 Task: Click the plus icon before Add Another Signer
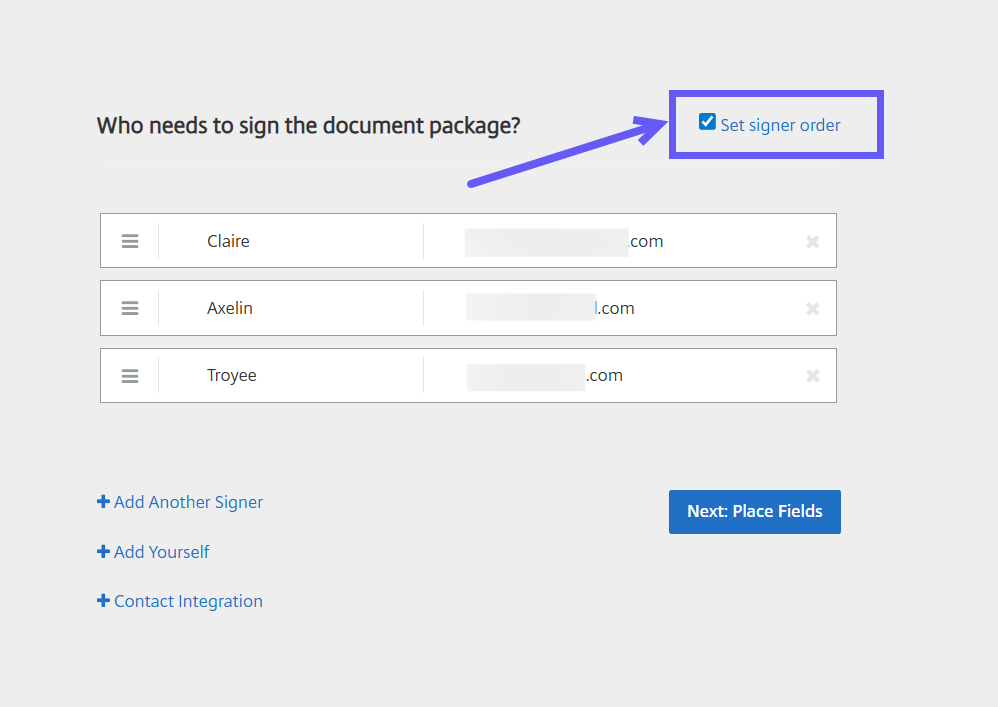(103, 502)
